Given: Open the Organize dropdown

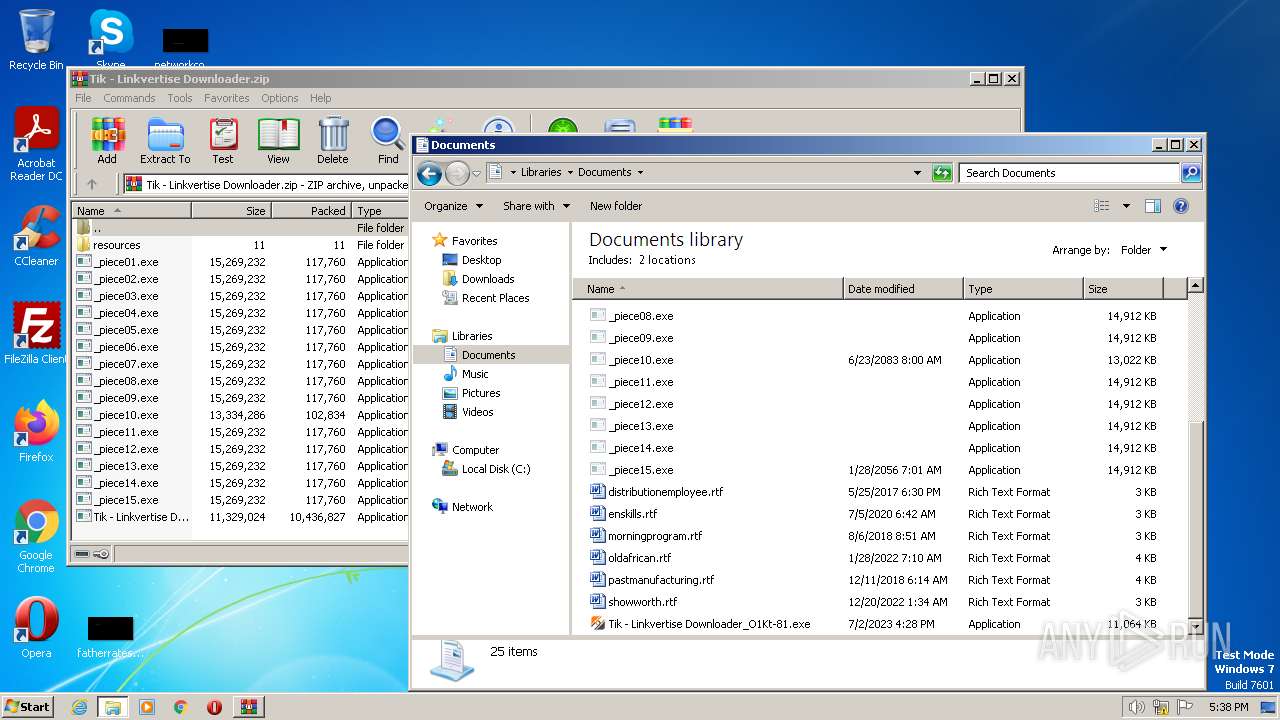Looking at the screenshot, I should pos(453,206).
